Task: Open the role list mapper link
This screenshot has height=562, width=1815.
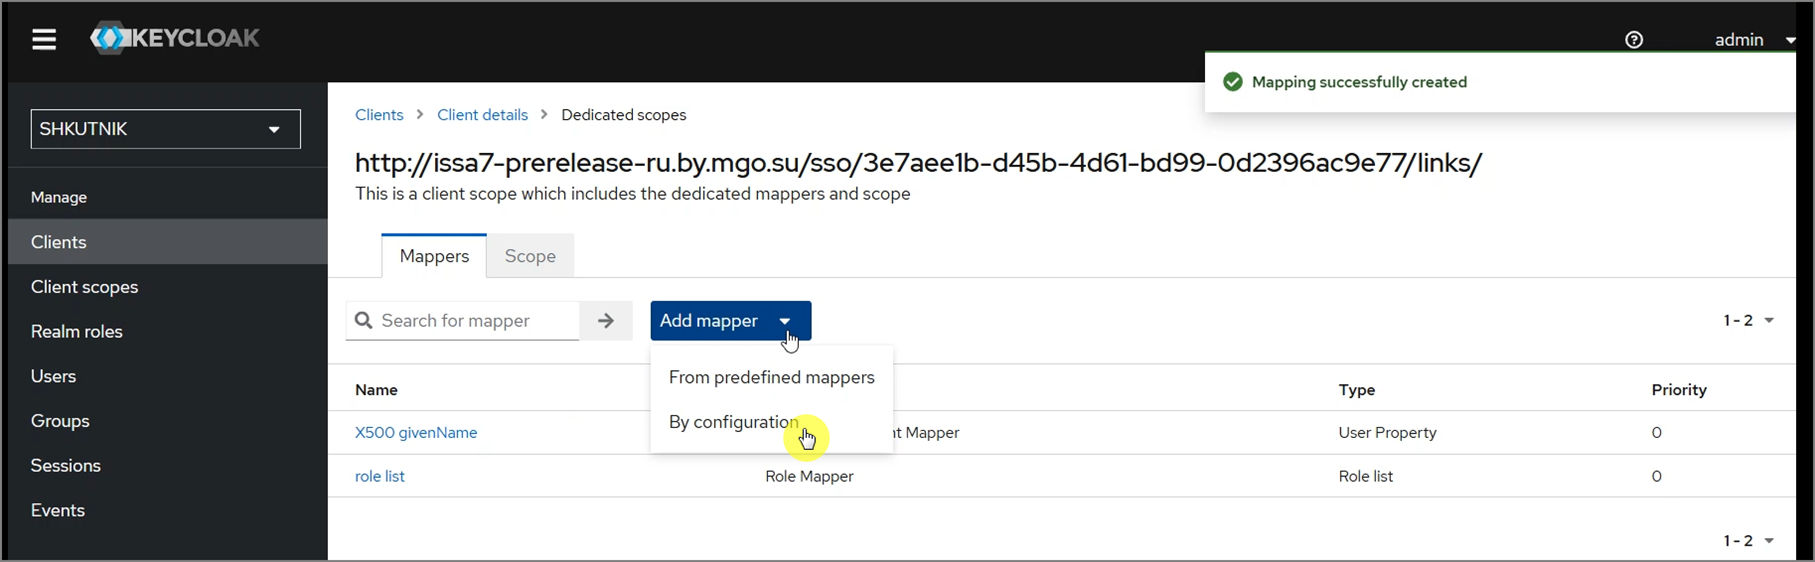Action: tap(380, 477)
